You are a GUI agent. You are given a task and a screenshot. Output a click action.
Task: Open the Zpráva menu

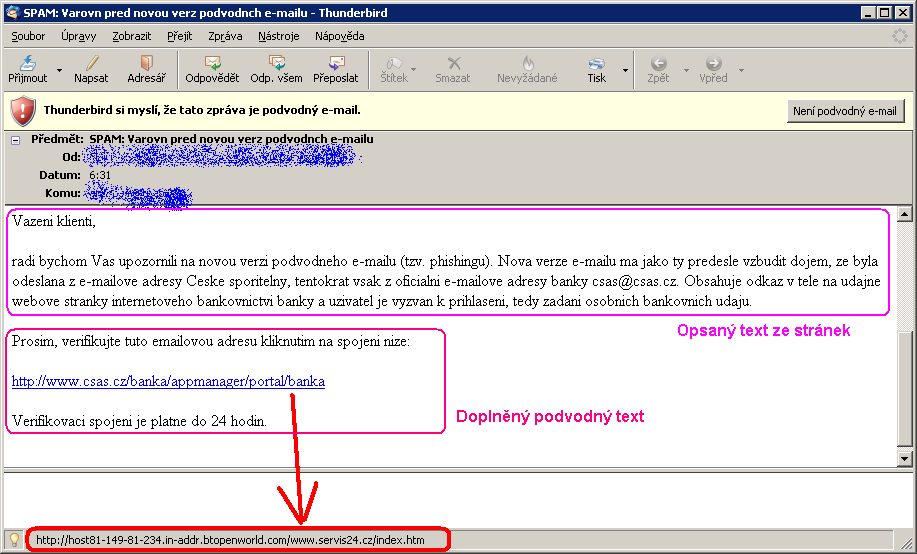pos(225,36)
